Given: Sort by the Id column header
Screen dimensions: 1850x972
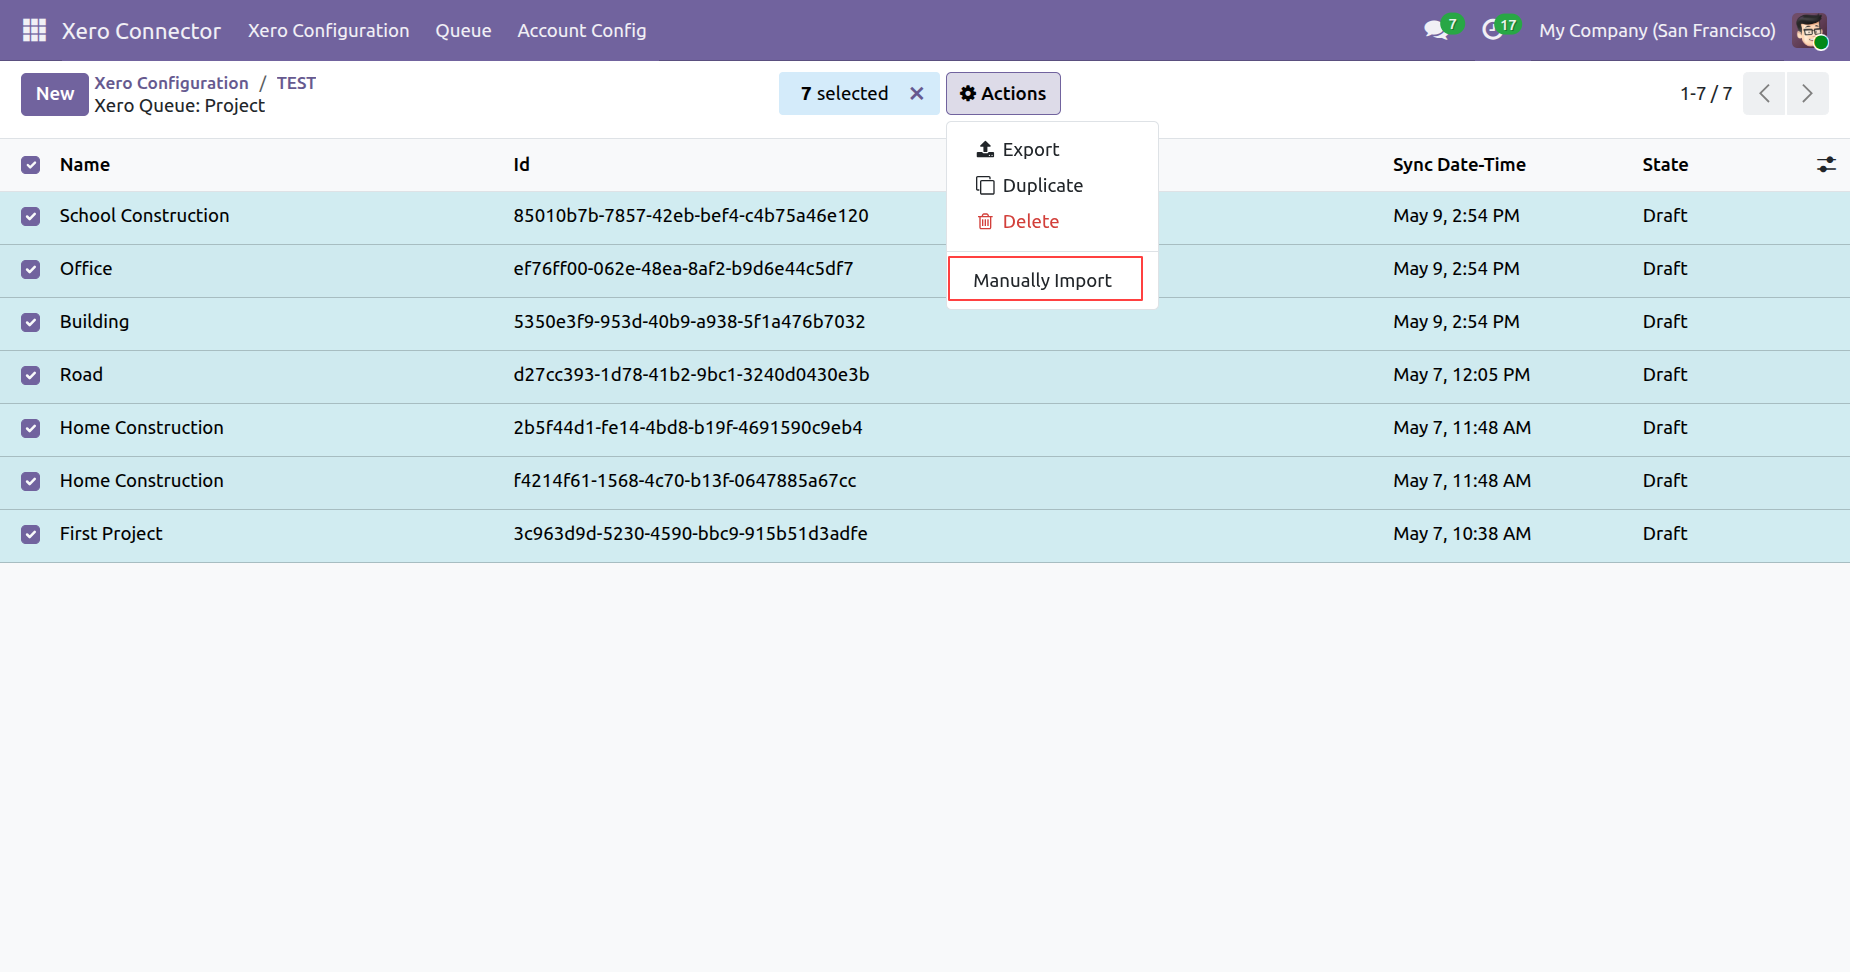Looking at the screenshot, I should (x=522, y=164).
